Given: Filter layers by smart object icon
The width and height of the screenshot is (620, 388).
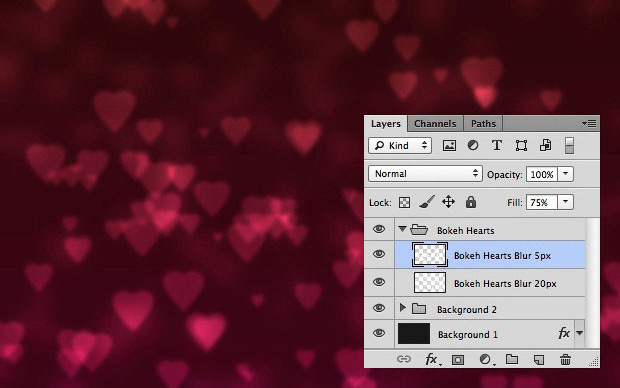Looking at the screenshot, I should click(x=546, y=146).
